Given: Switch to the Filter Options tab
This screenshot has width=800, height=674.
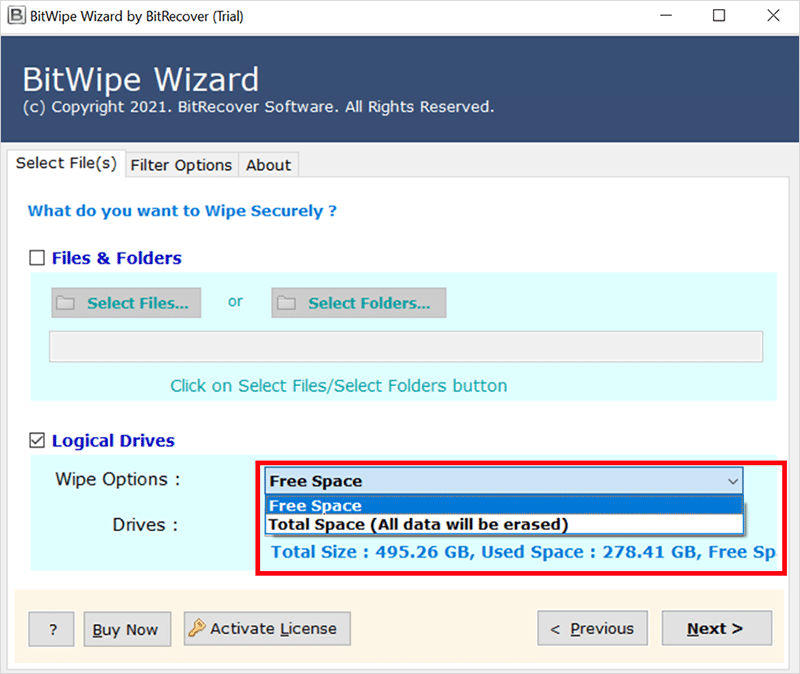Looking at the screenshot, I should 182,165.
